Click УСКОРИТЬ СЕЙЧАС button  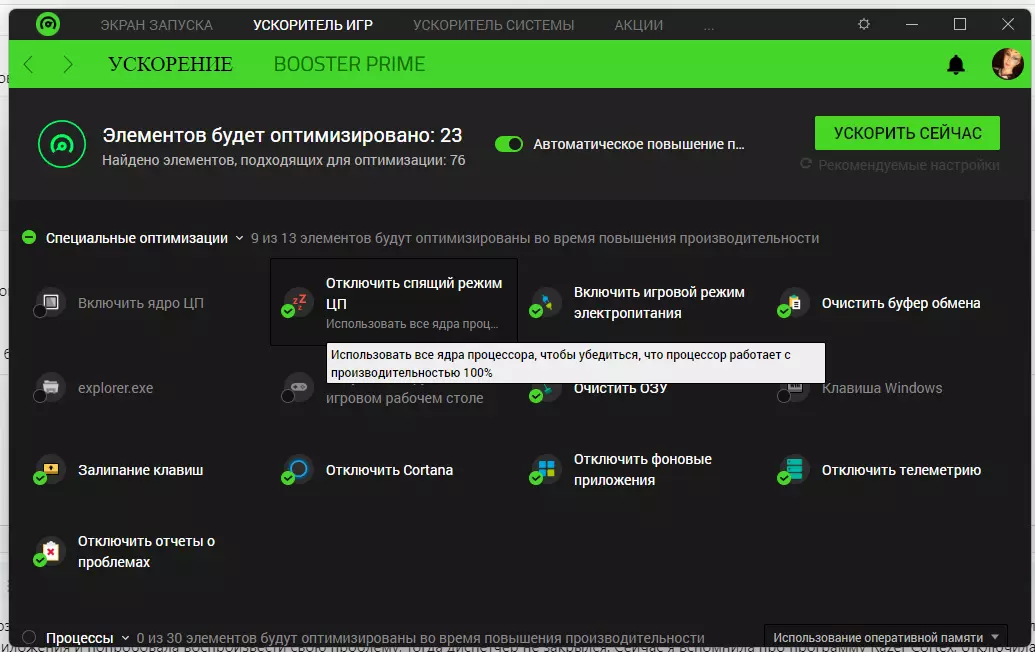(x=907, y=133)
